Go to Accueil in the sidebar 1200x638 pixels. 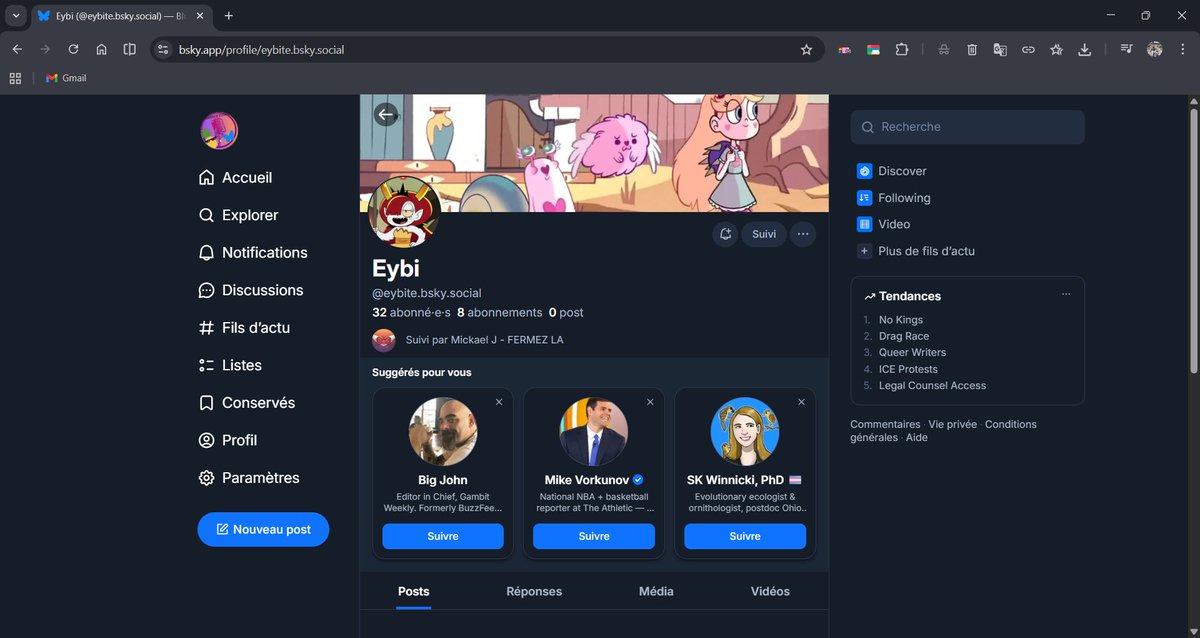[x=235, y=178]
